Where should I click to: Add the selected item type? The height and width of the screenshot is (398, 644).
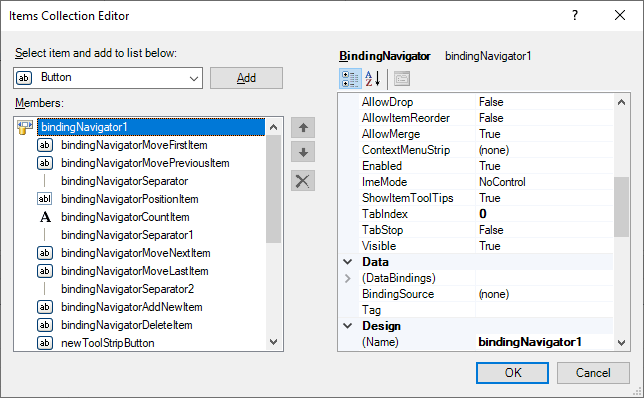[246, 78]
